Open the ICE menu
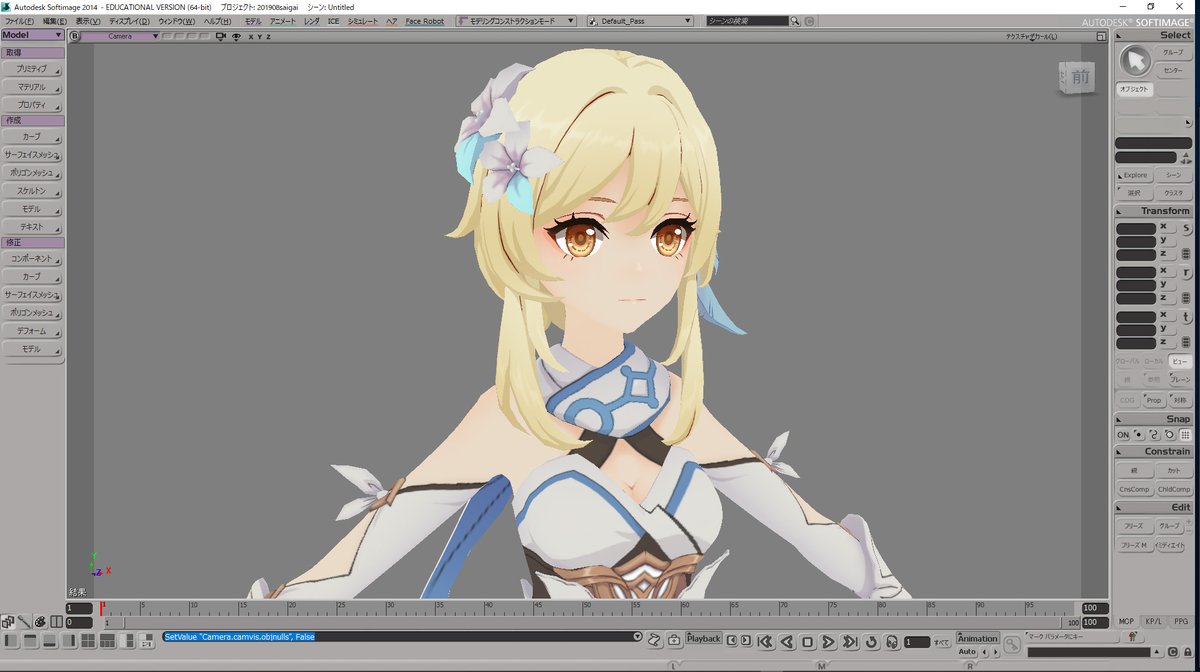This screenshot has height=672, width=1200. (333, 21)
